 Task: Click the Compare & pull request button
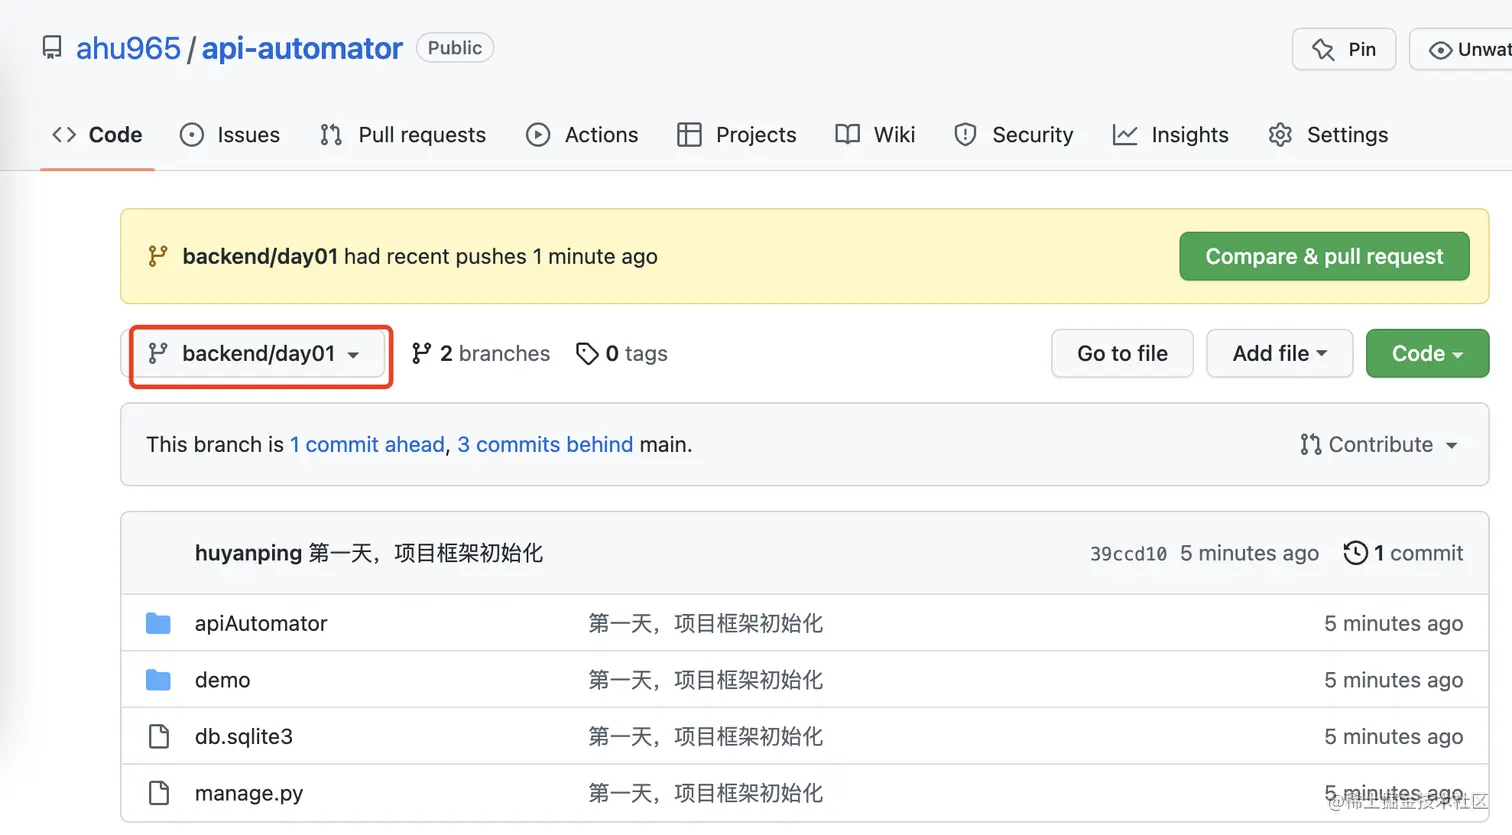pos(1324,256)
